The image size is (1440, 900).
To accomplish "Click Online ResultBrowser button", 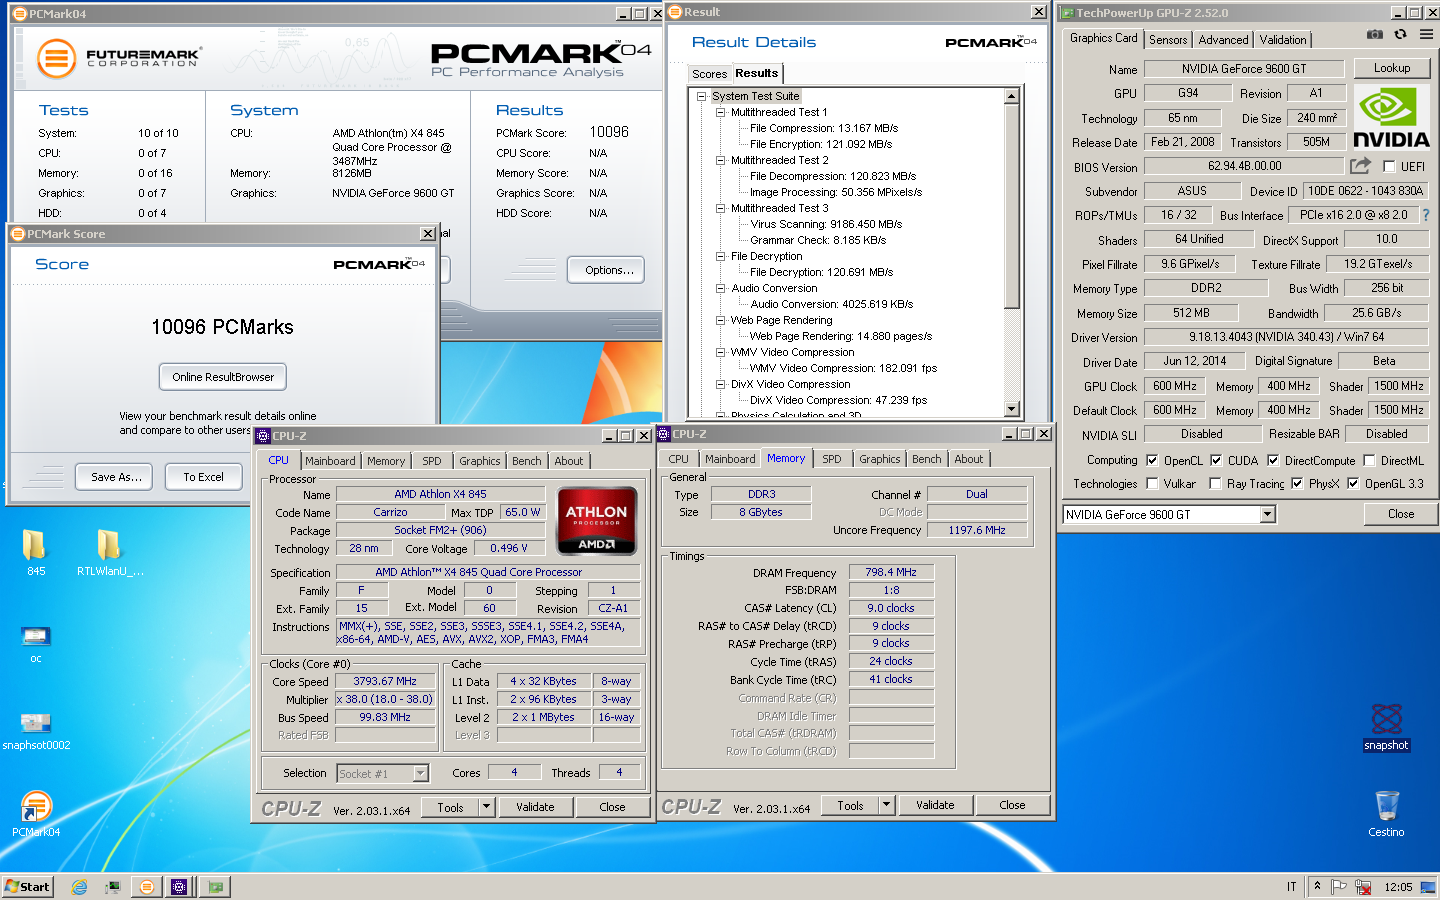I will click(223, 377).
